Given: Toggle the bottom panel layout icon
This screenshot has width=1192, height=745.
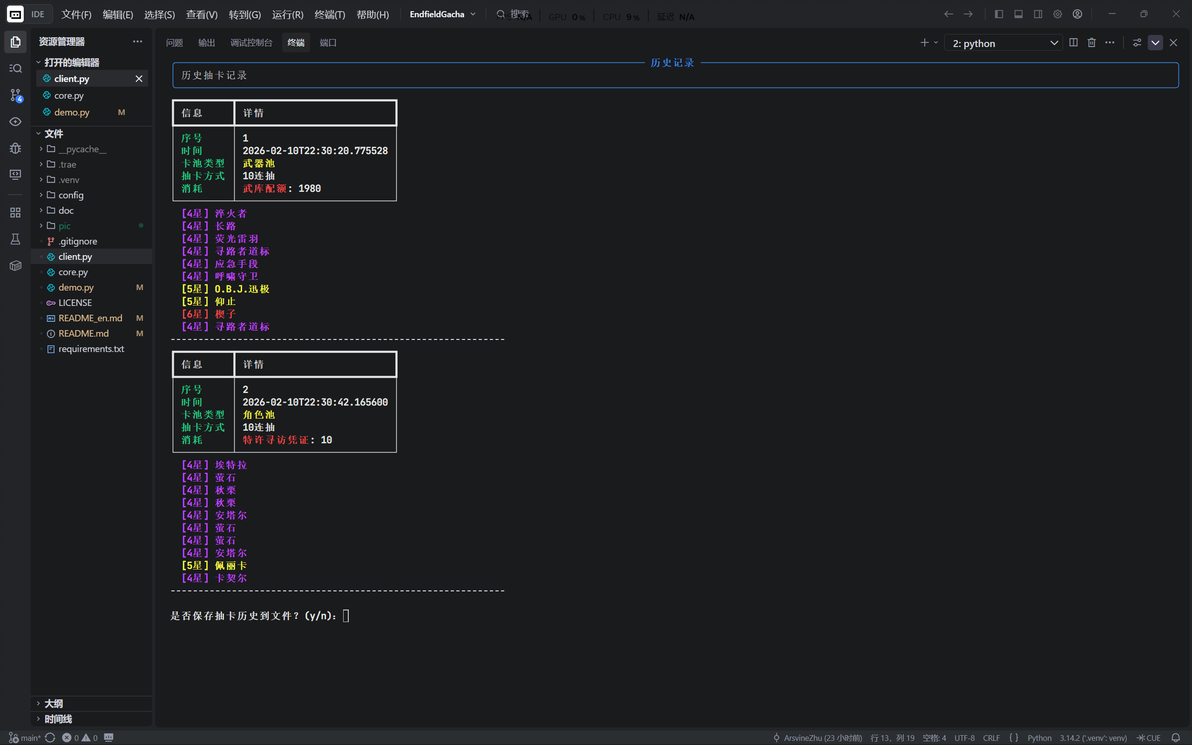Looking at the screenshot, I should pos(1018,14).
